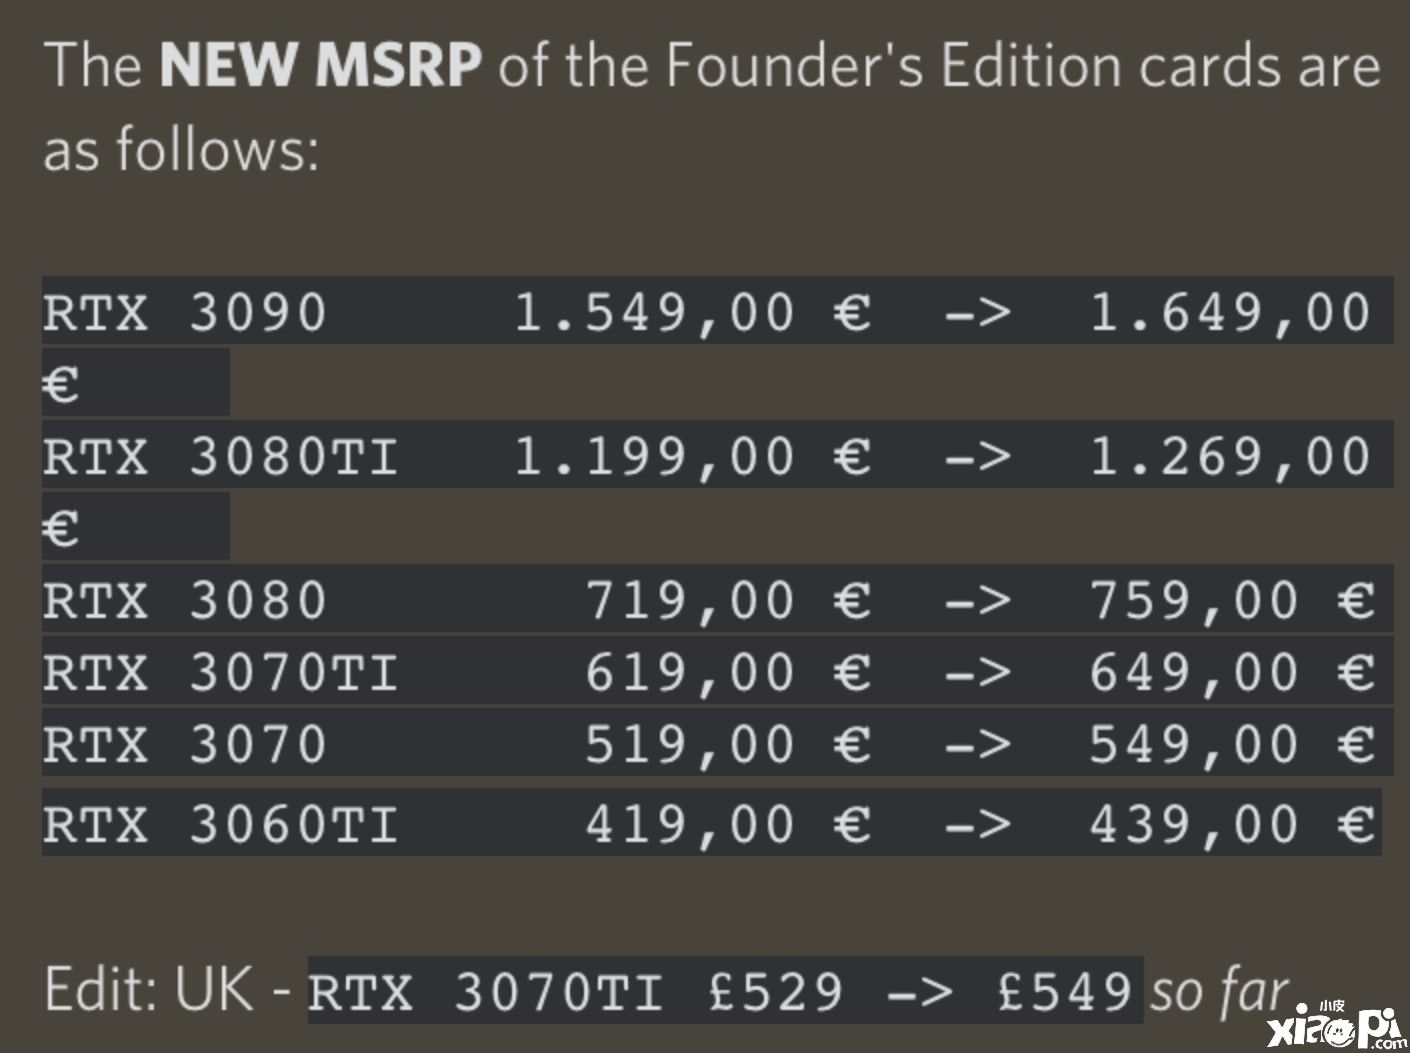Click the RTX 3080 model label
This screenshot has width=1410, height=1053.
pyautogui.click(x=185, y=600)
